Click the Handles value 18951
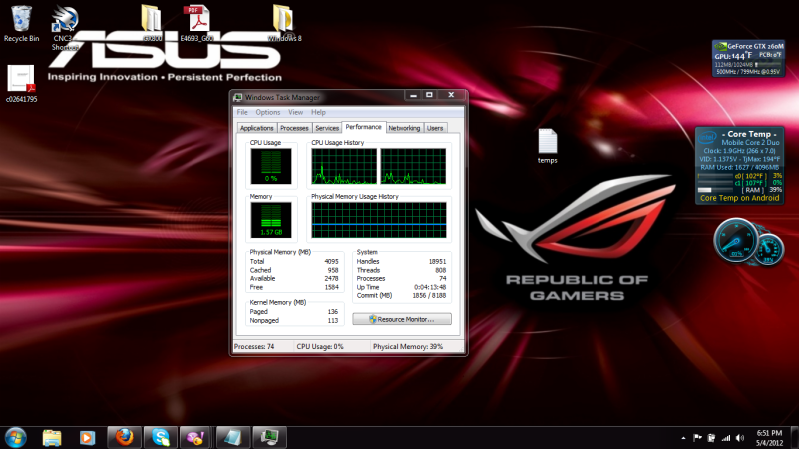The width and height of the screenshot is (799, 449). pos(437,261)
